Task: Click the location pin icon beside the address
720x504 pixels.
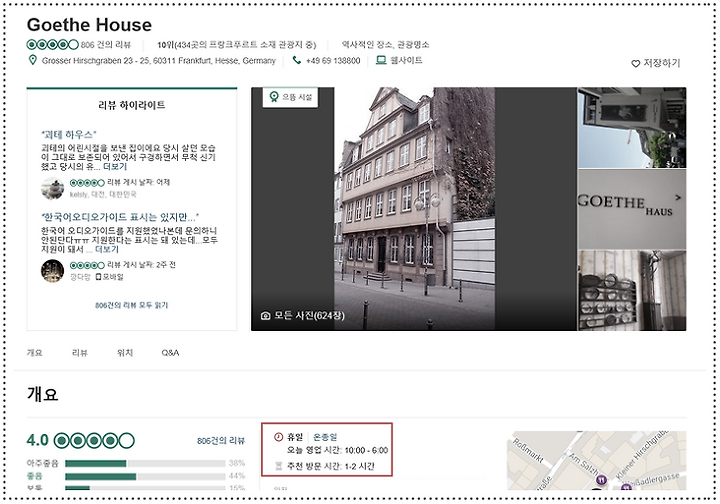Action: click(x=32, y=60)
